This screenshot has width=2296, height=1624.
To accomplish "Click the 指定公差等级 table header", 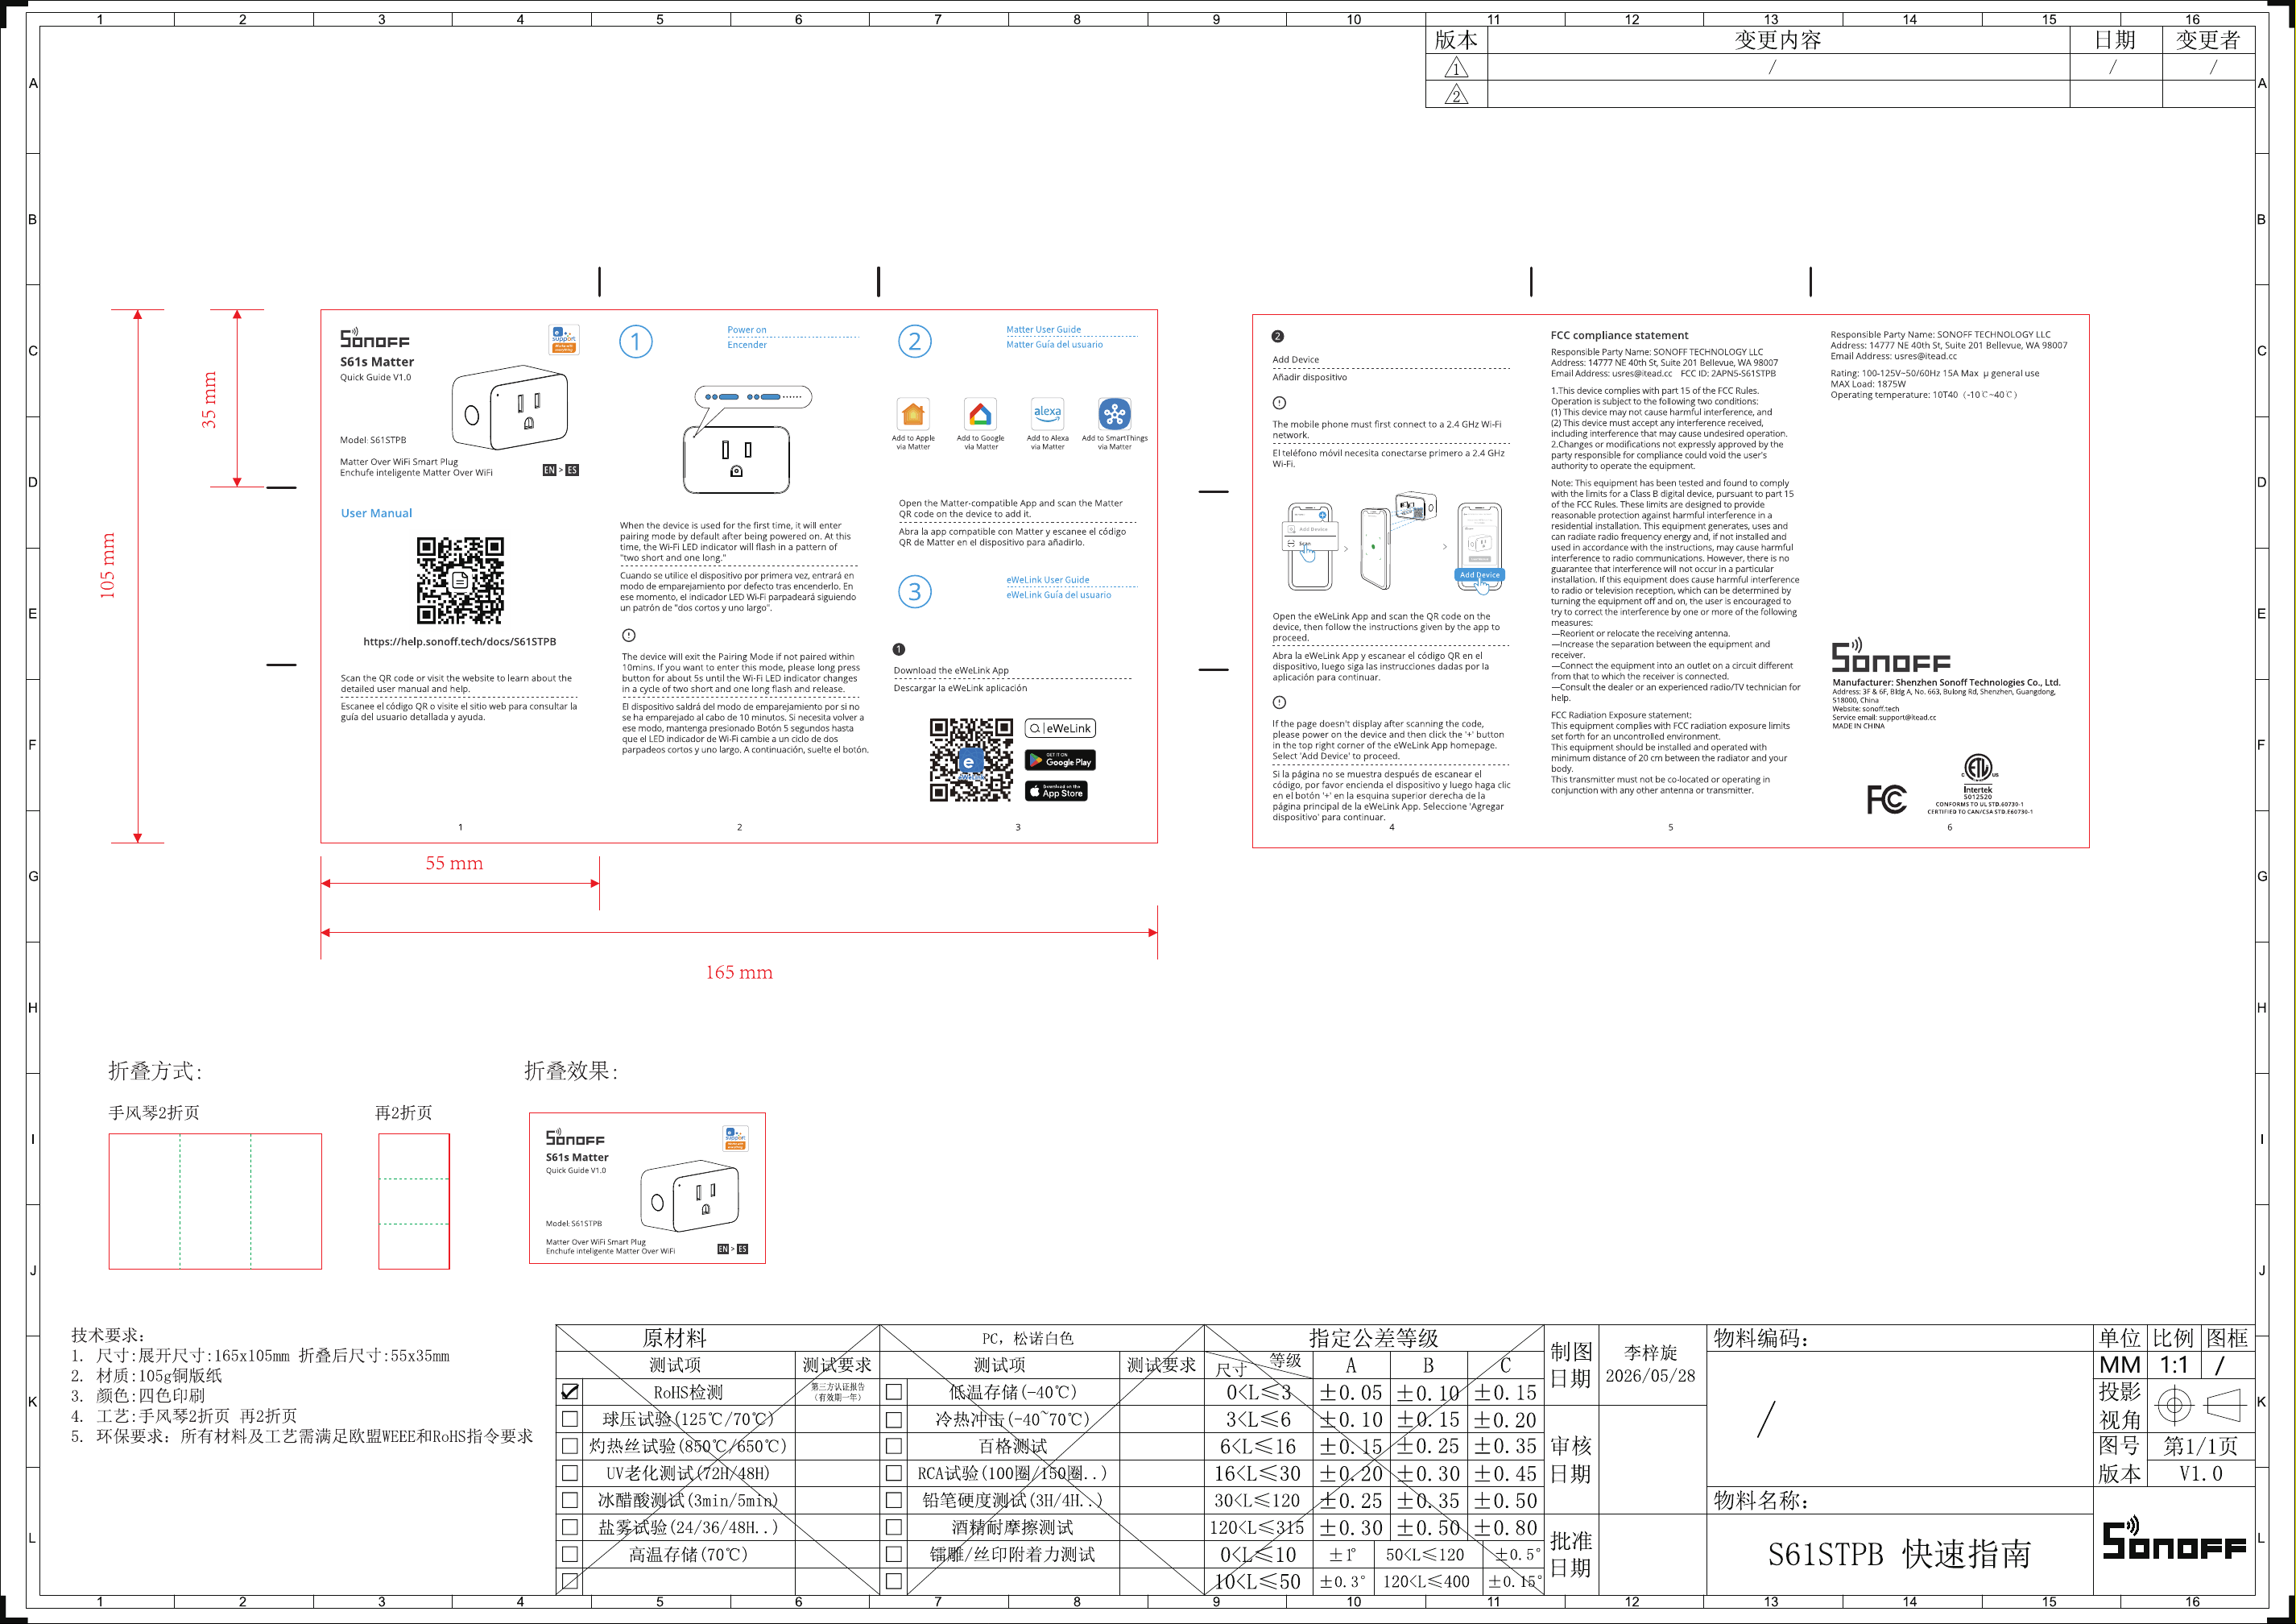I will (1373, 1338).
